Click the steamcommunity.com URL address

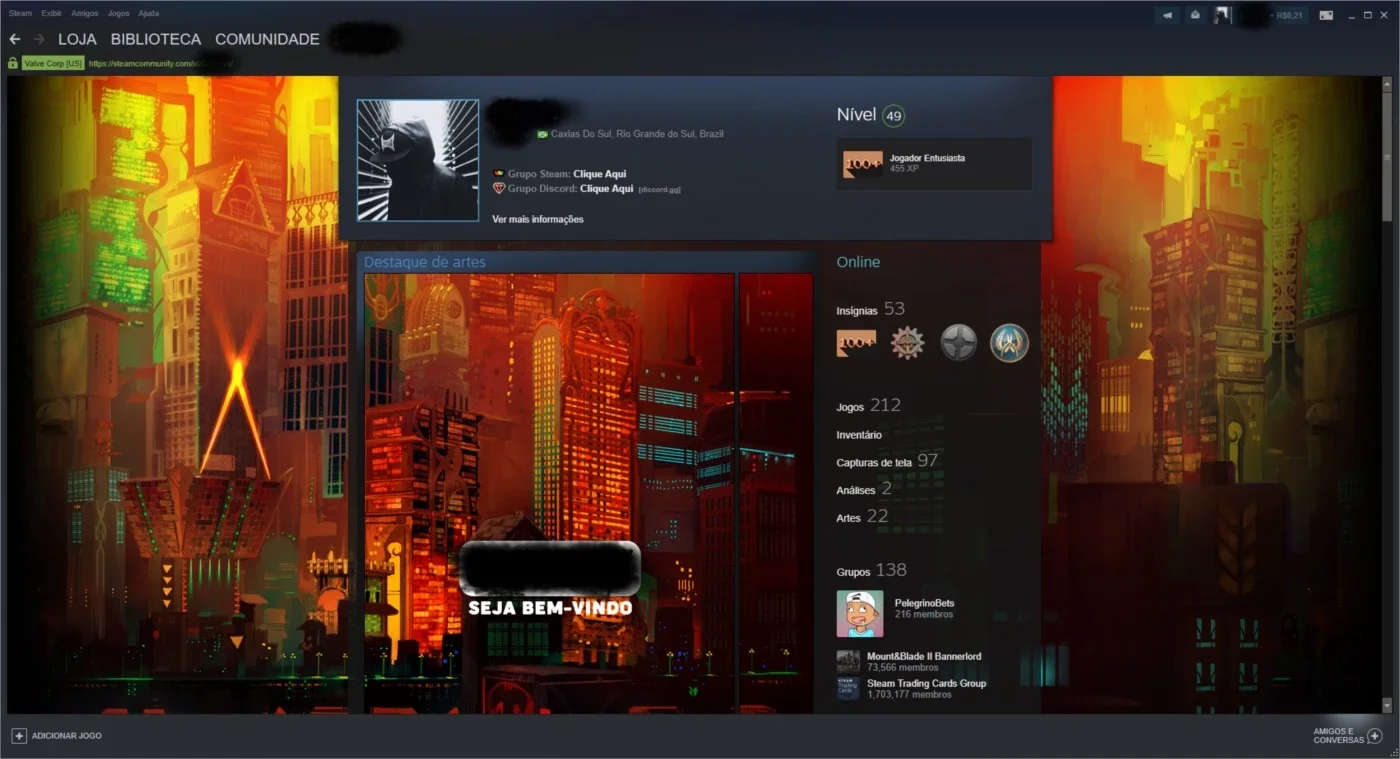point(162,63)
